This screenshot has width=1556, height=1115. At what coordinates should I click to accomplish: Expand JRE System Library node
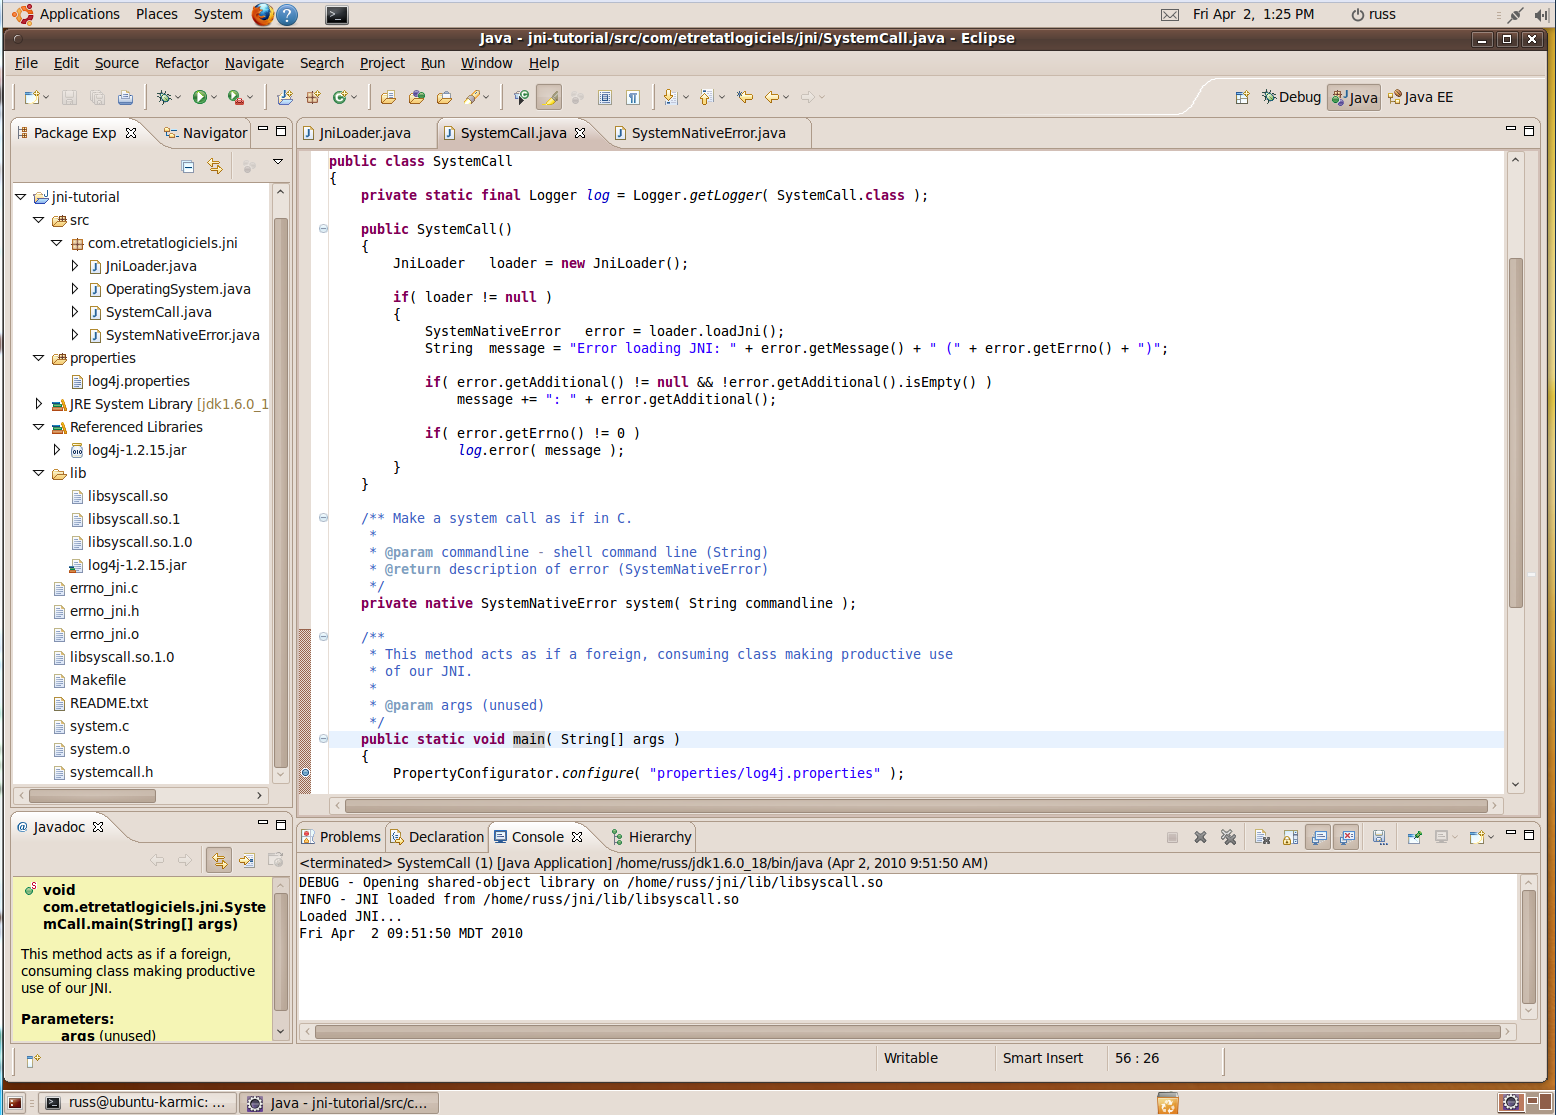(x=39, y=404)
